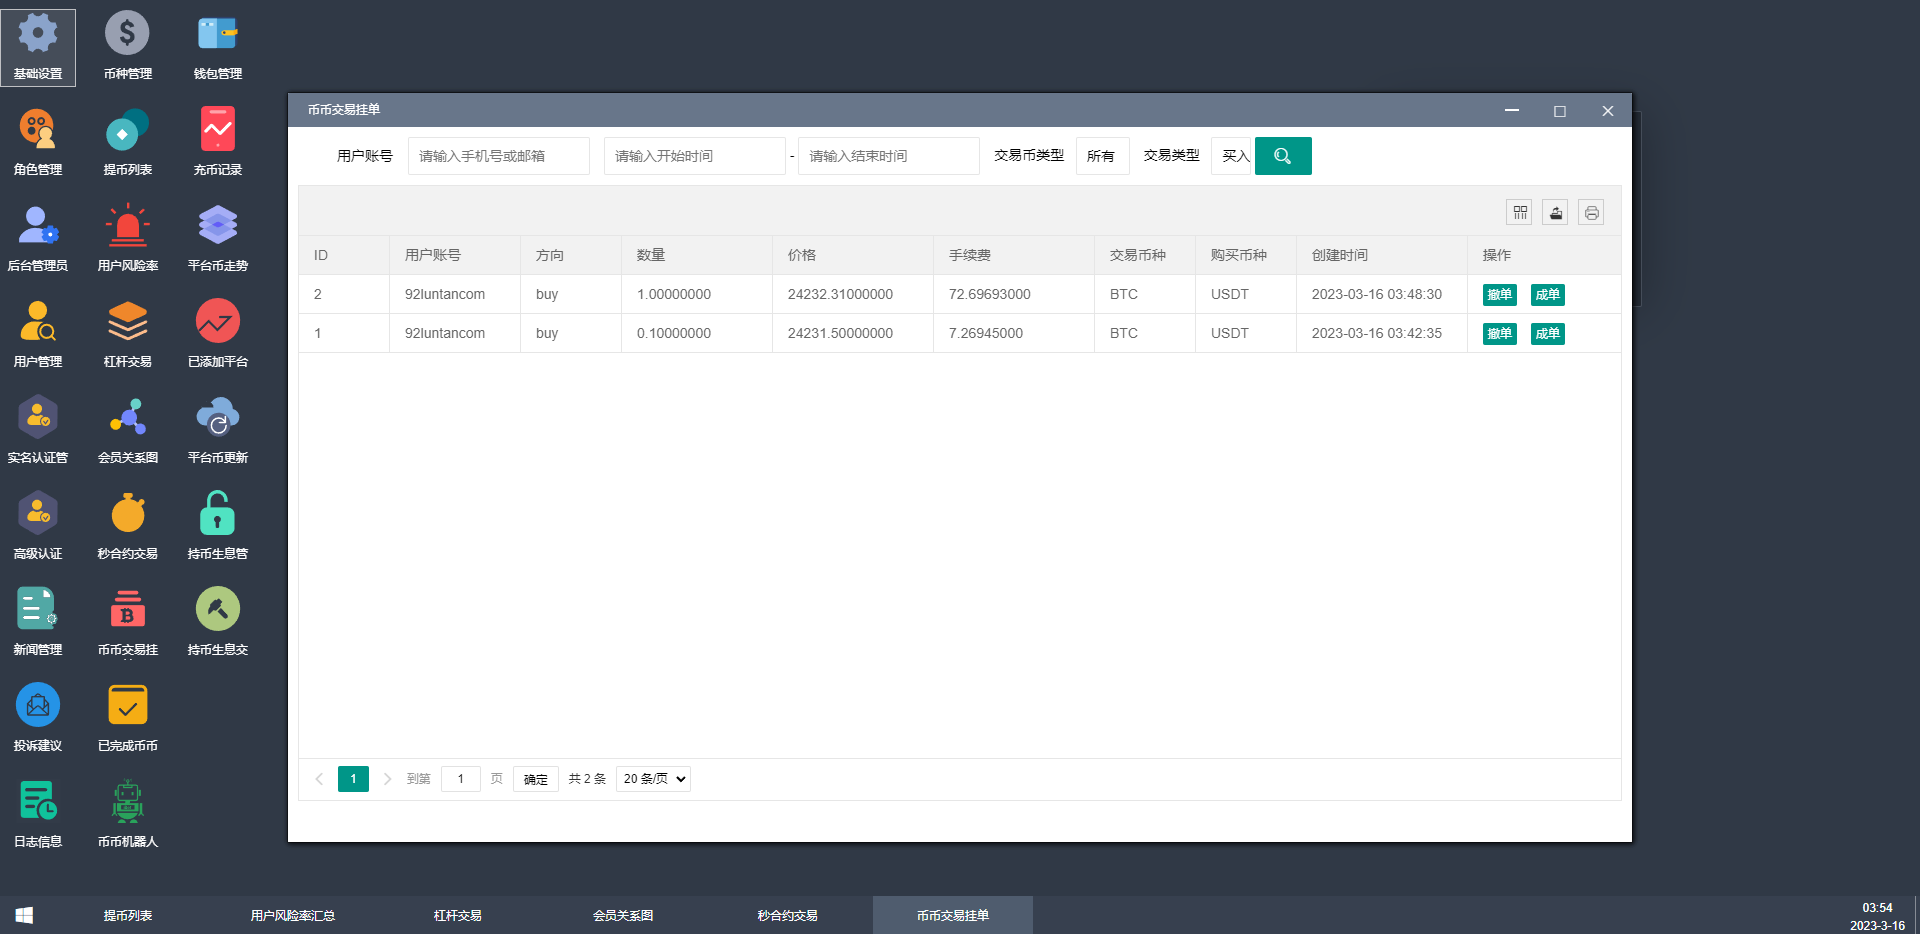Open the 杠杆交易 icon on desktop

tap(127, 334)
